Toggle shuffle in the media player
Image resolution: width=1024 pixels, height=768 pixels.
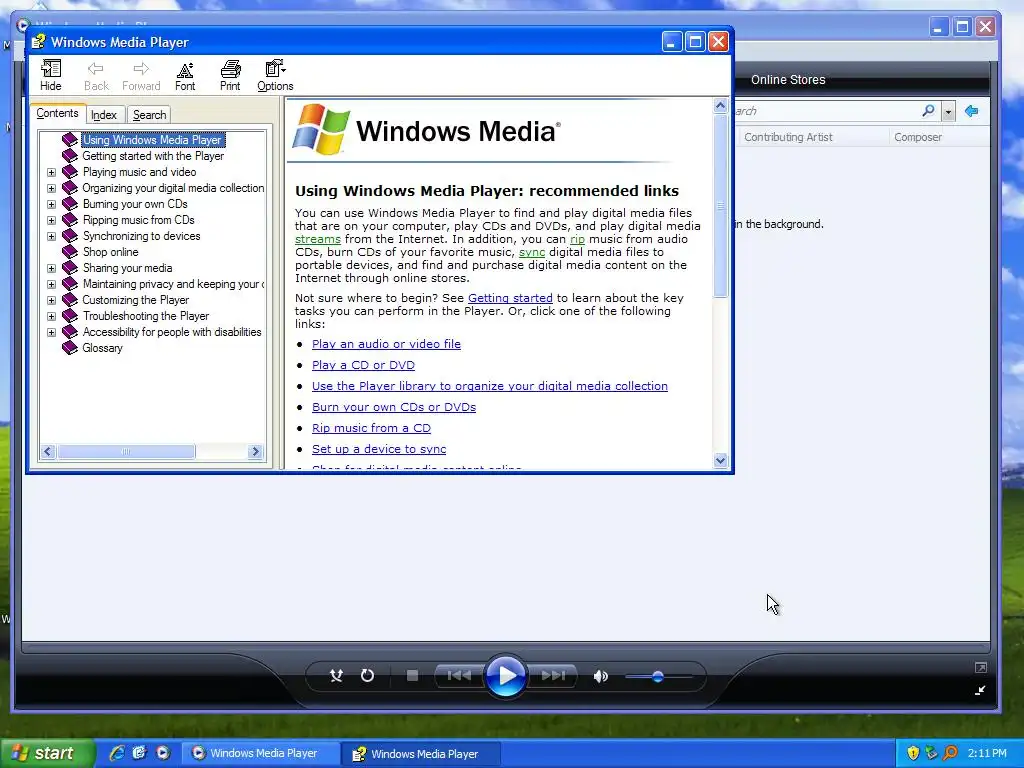[x=336, y=675]
